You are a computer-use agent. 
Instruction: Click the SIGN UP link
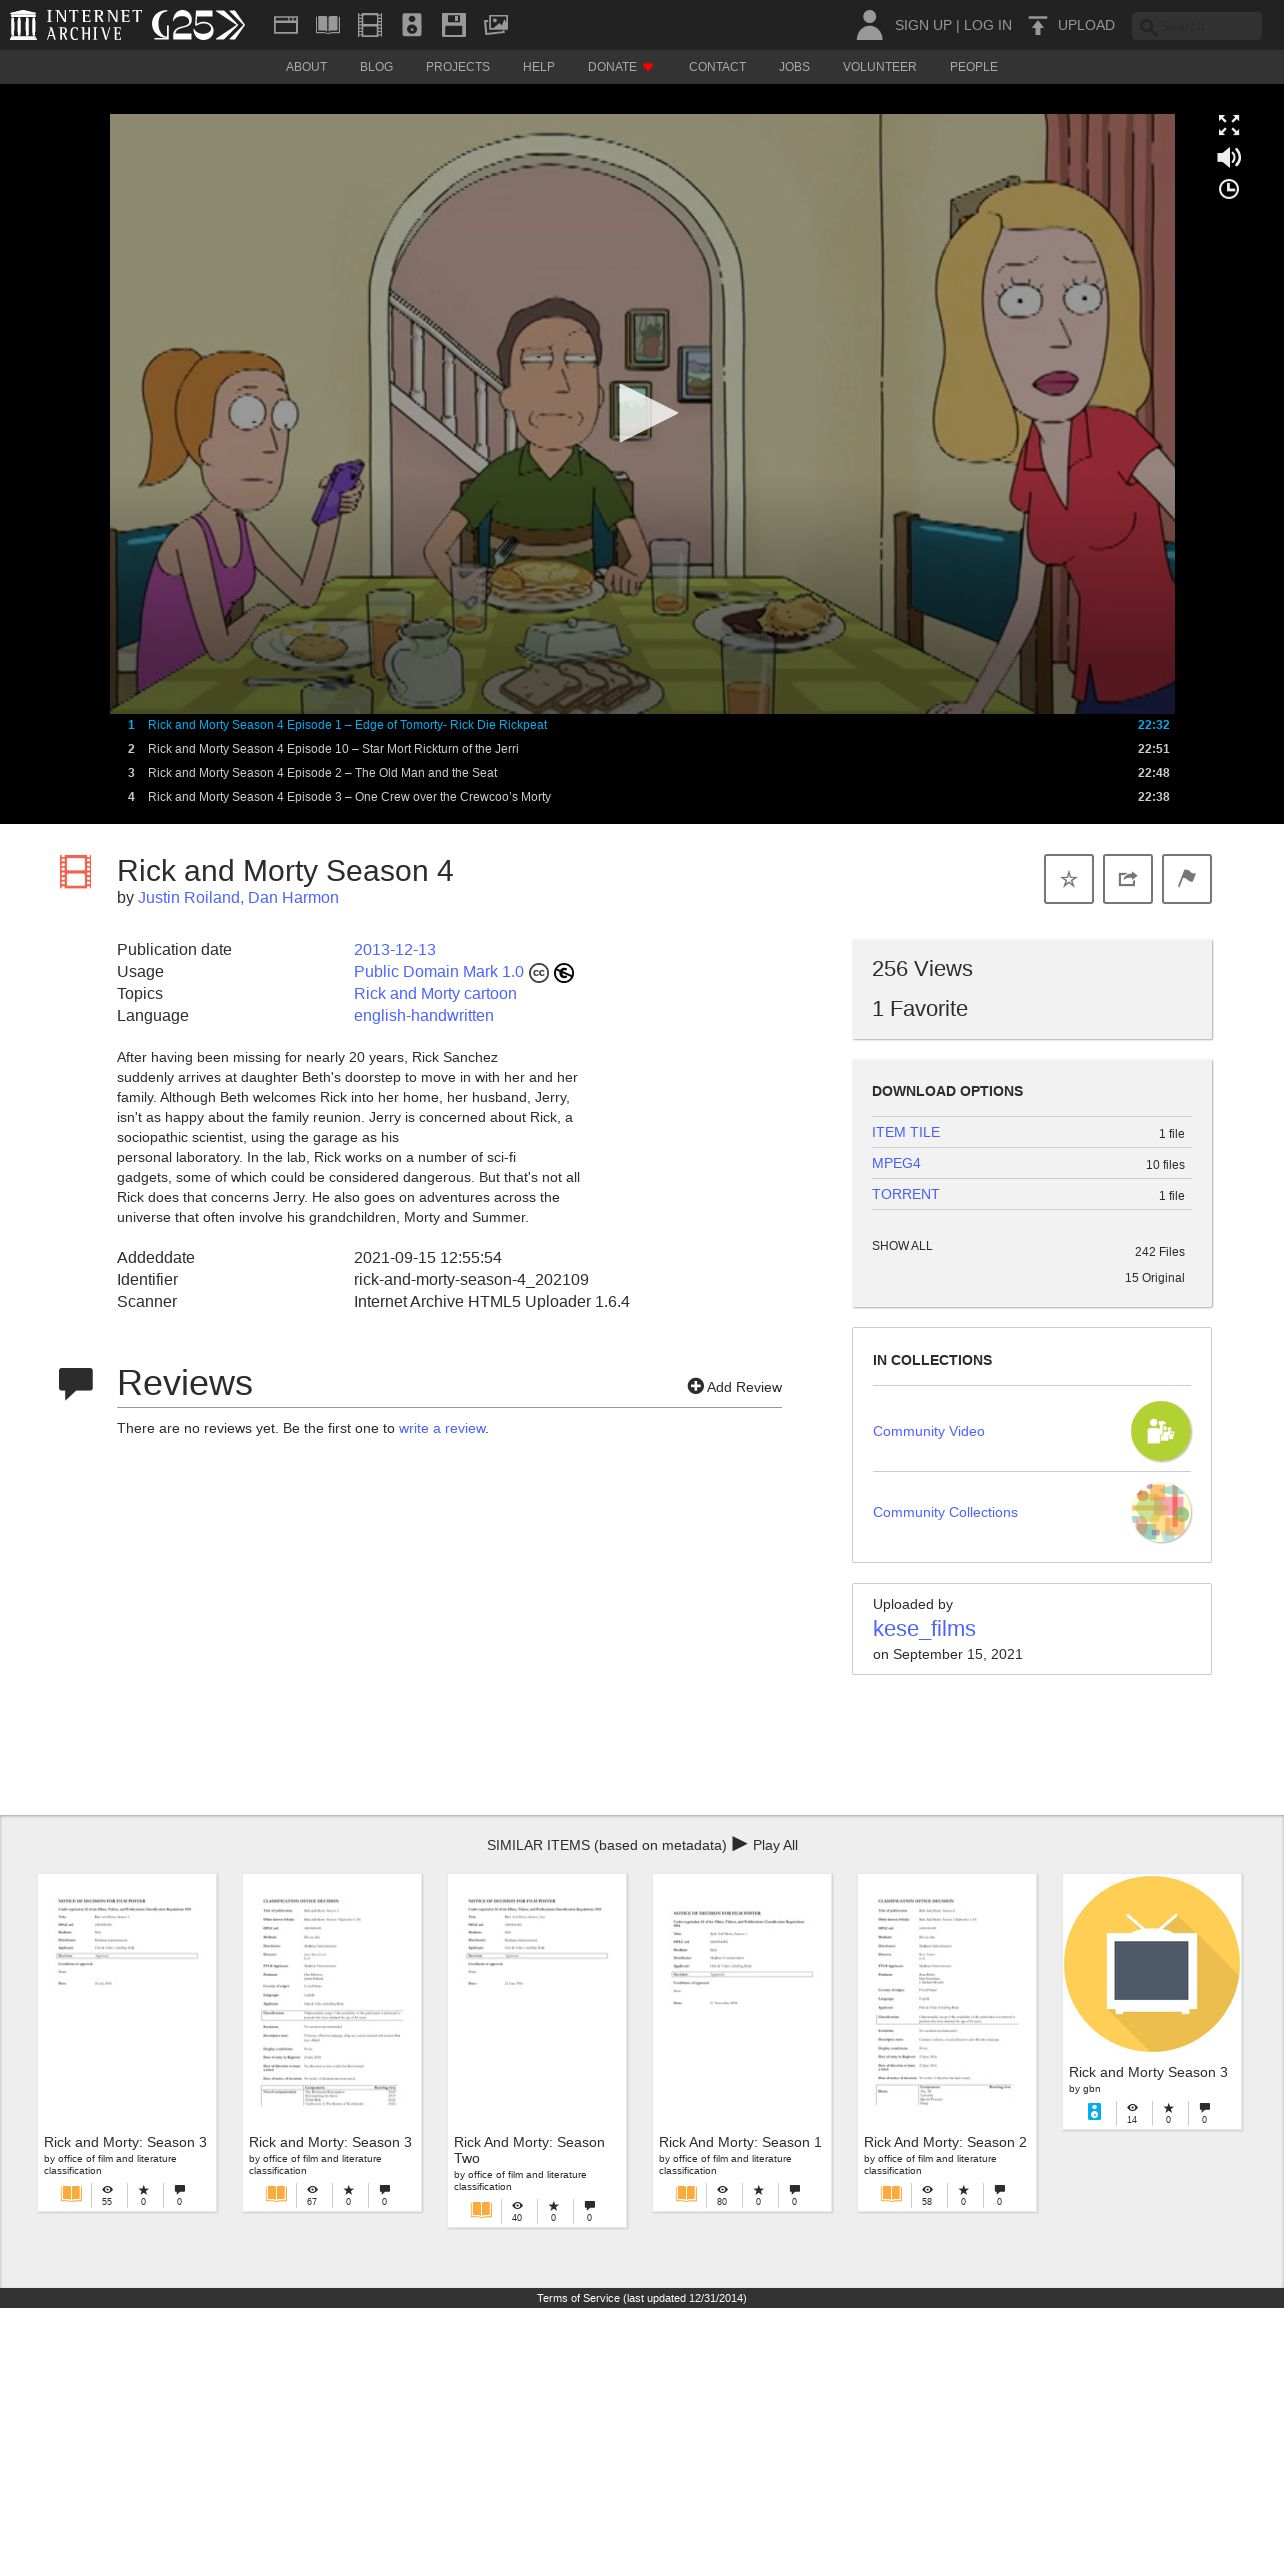(923, 25)
